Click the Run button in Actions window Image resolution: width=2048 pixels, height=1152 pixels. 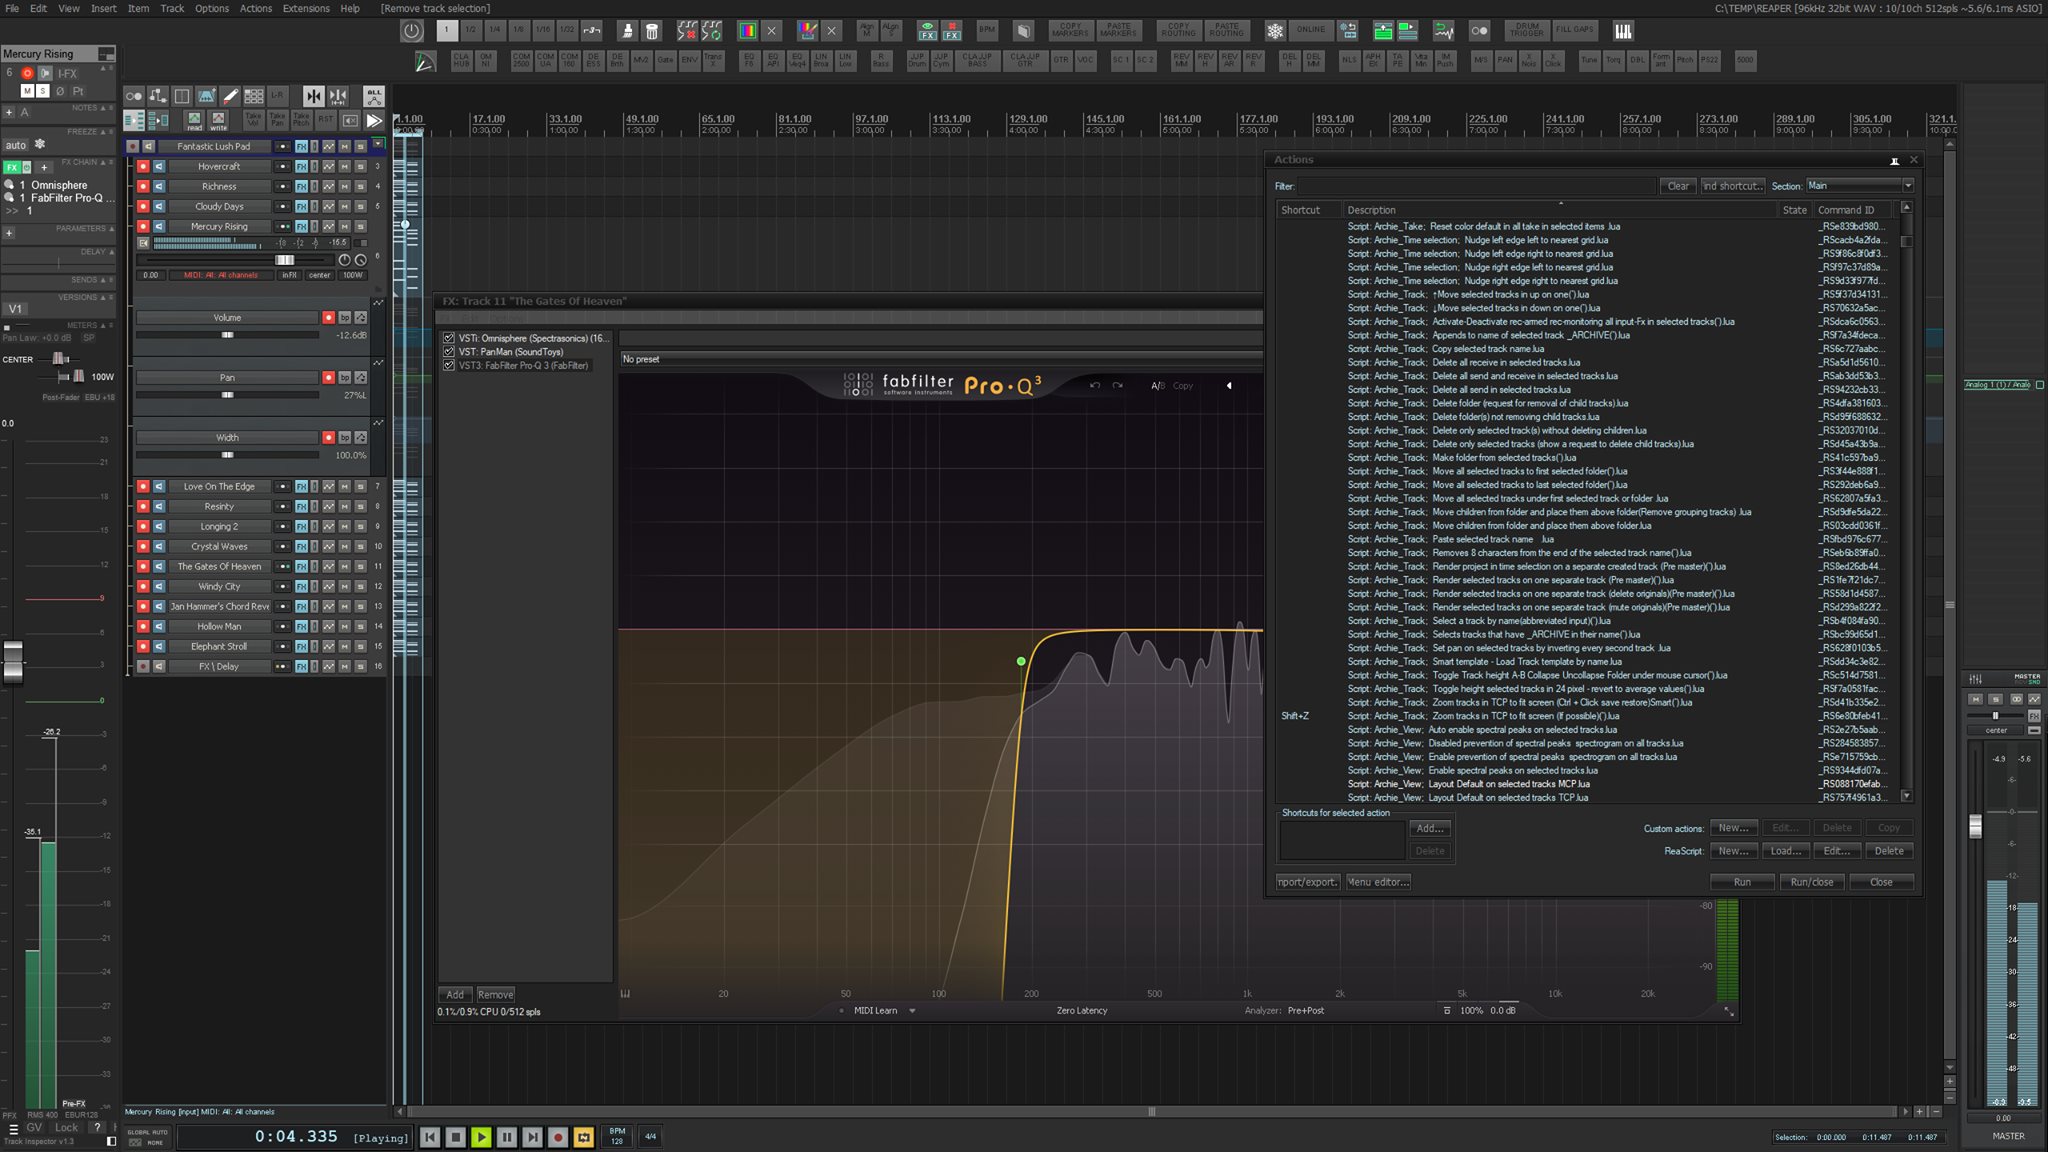pos(1742,882)
